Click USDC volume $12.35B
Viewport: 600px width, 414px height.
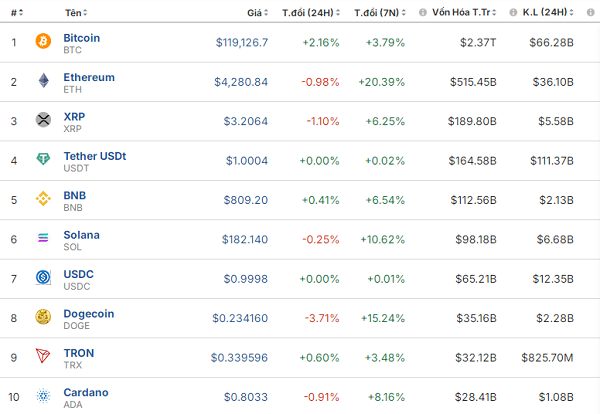[x=553, y=279]
